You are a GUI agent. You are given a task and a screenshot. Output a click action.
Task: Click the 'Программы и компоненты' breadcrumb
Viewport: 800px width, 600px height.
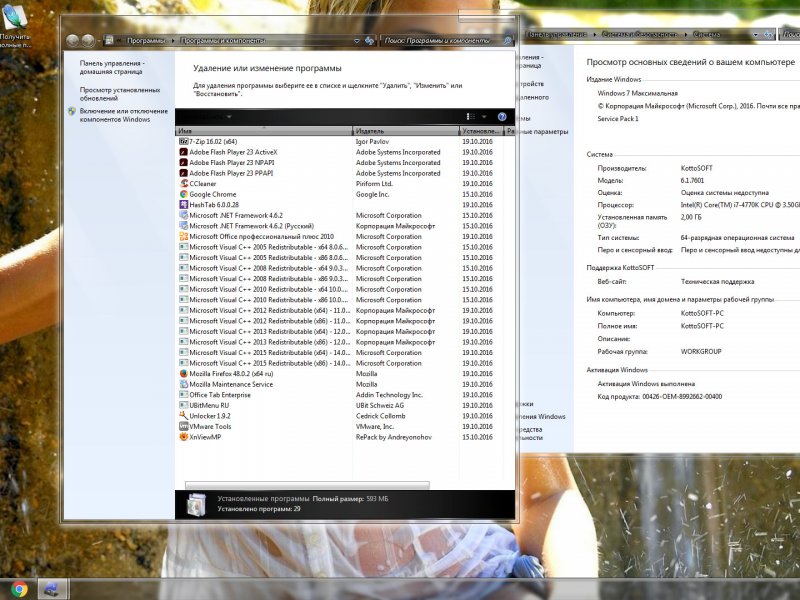(x=223, y=40)
